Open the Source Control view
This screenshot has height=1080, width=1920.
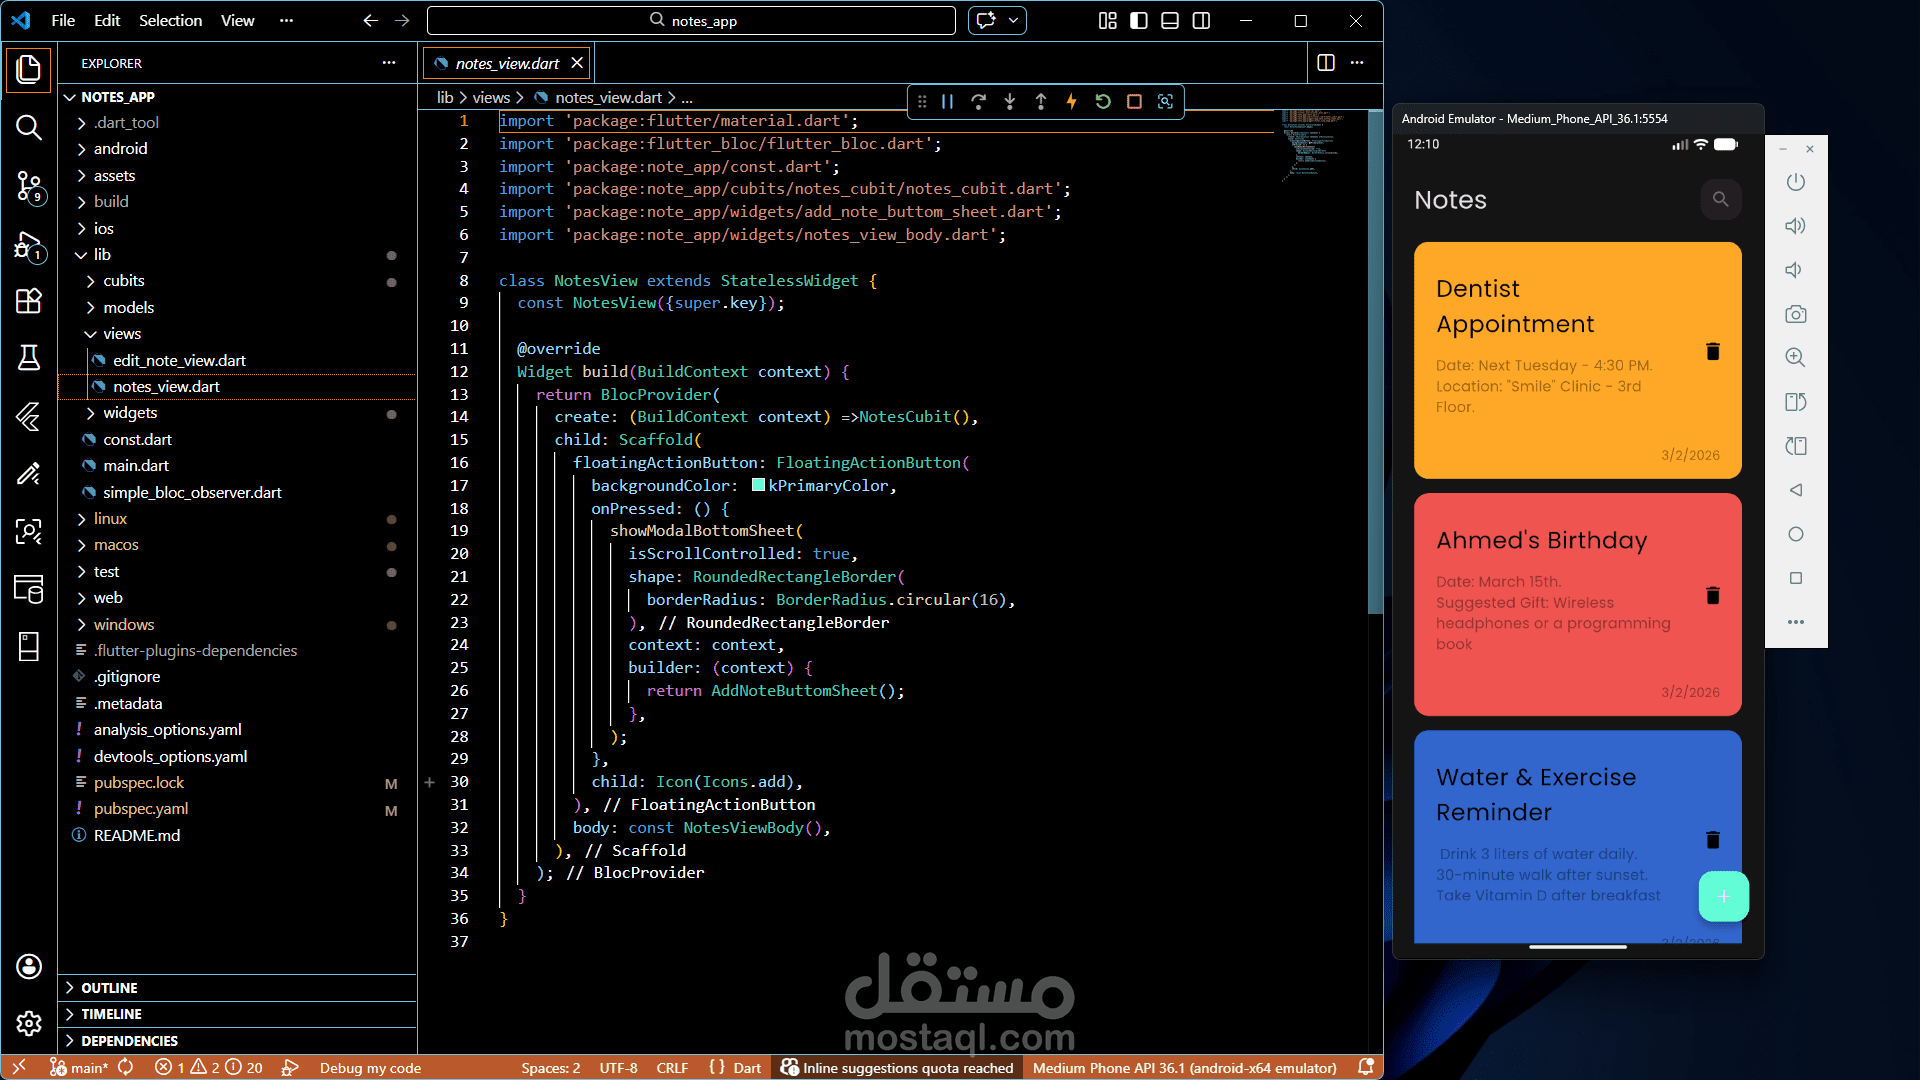[x=29, y=186]
